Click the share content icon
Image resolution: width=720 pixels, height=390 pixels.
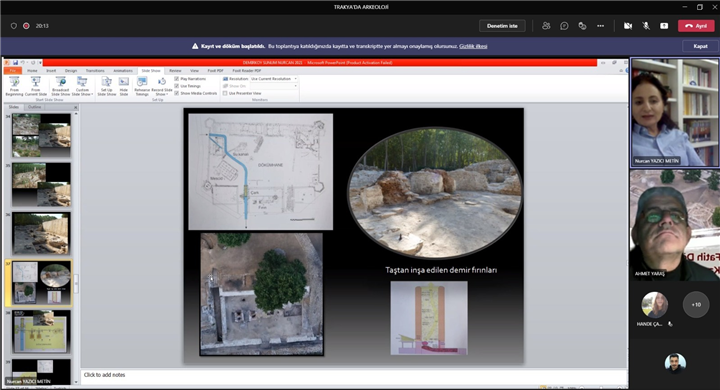[664, 26]
